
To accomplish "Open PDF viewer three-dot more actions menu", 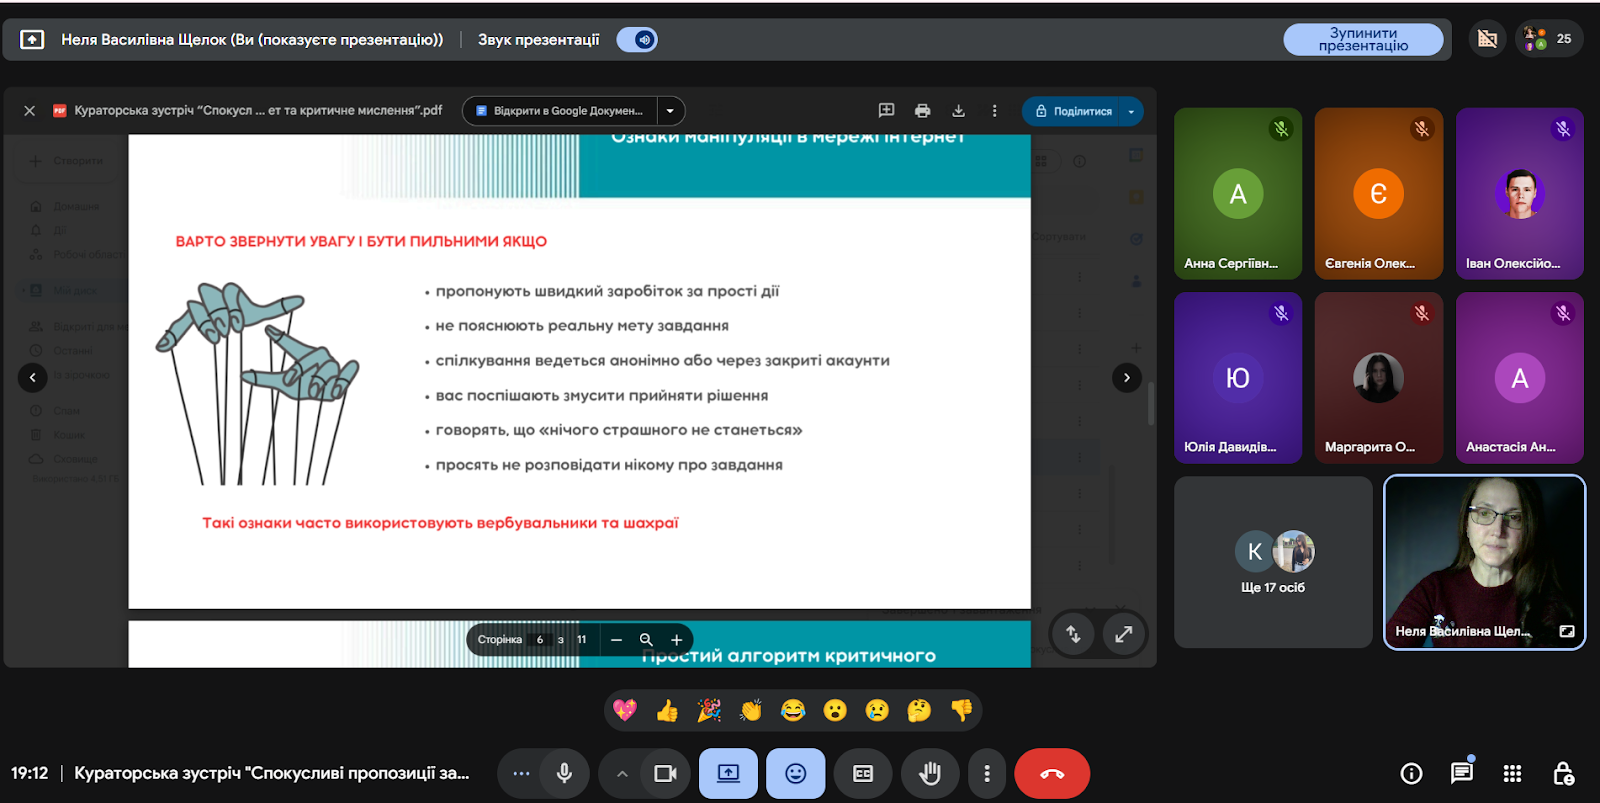I will [x=994, y=111].
